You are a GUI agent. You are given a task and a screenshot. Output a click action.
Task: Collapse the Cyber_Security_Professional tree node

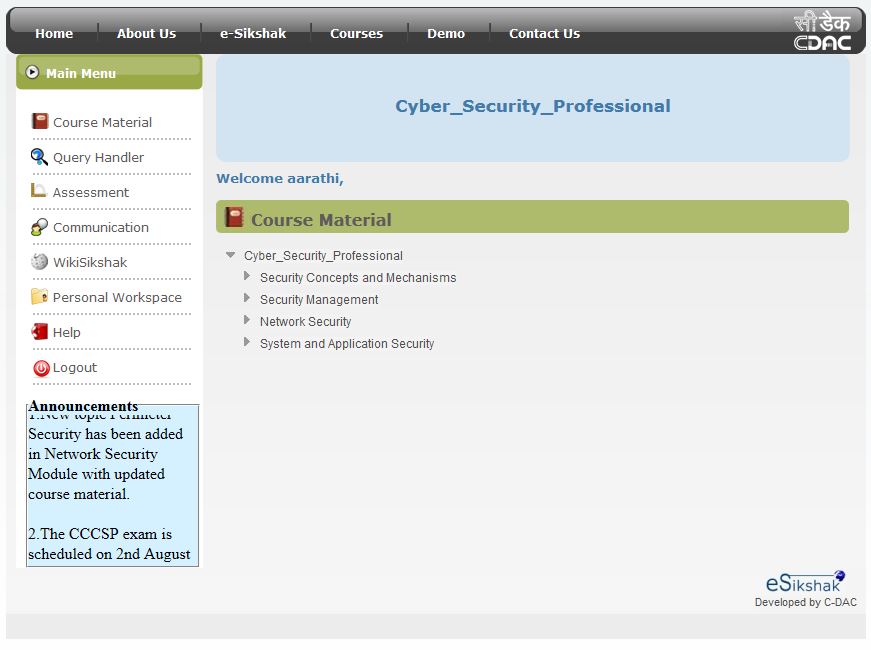coord(231,256)
